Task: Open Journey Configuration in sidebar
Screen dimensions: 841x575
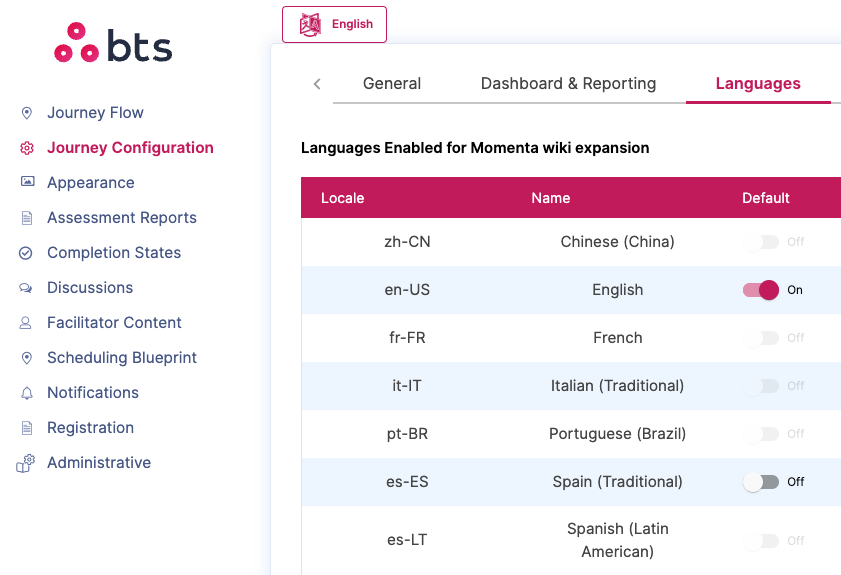Action: [130, 148]
